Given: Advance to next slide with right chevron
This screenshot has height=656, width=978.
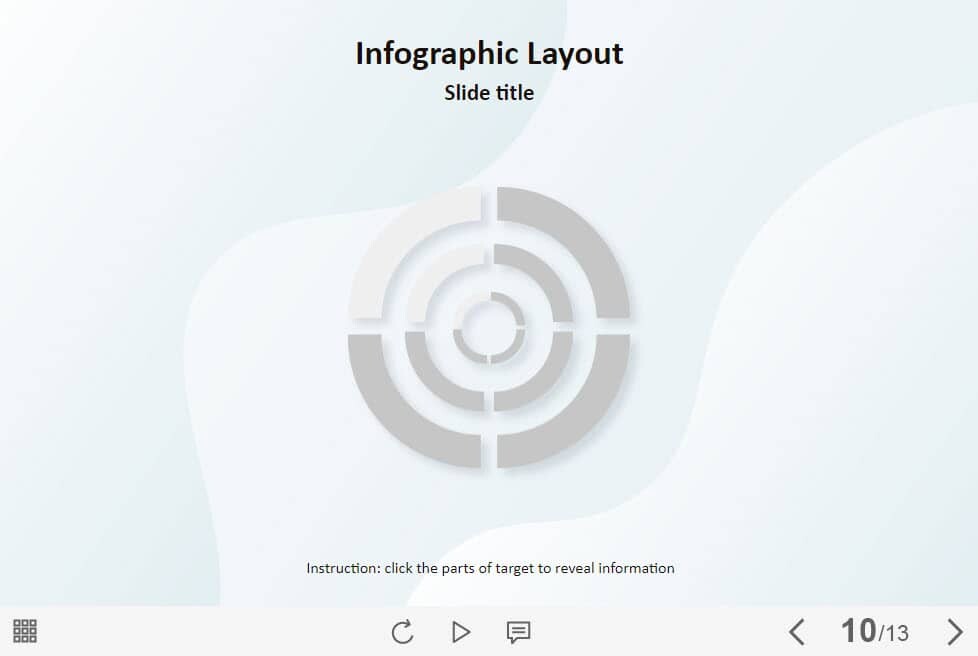Looking at the screenshot, I should [955, 632].
